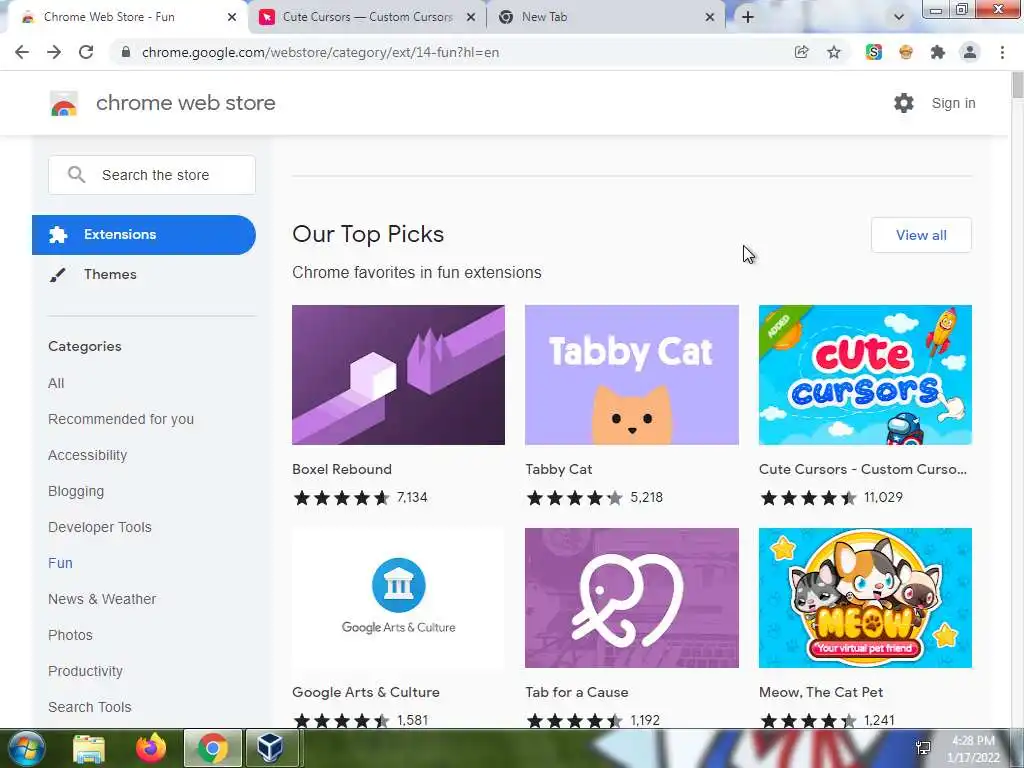The image size is (1024, 768).
Task: Click the Chrome Web Store rainbow logo
Action: coord(64,103)
